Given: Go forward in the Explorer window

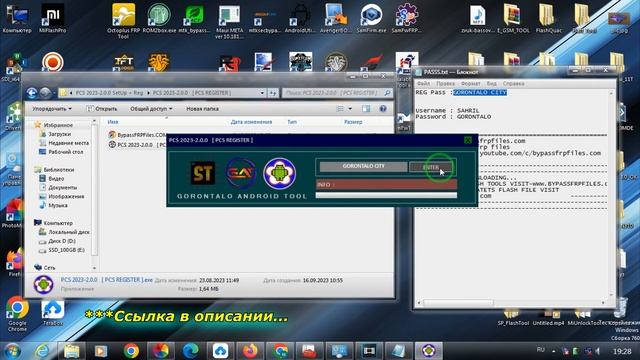Looking at the screenshot, I should 45,93.
